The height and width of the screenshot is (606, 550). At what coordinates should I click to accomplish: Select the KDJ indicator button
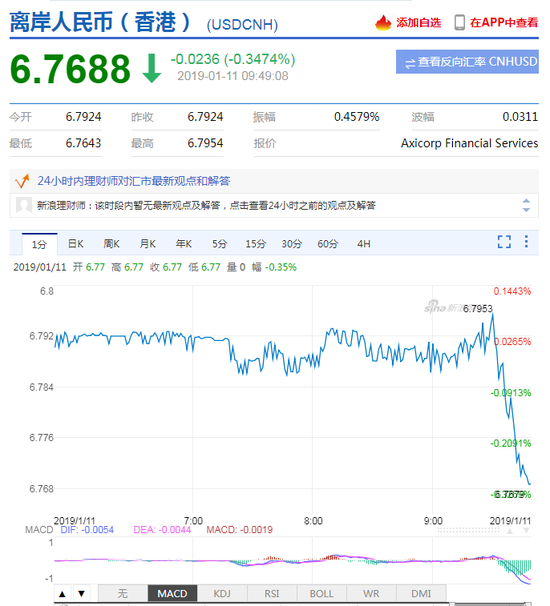click(222, 593)
